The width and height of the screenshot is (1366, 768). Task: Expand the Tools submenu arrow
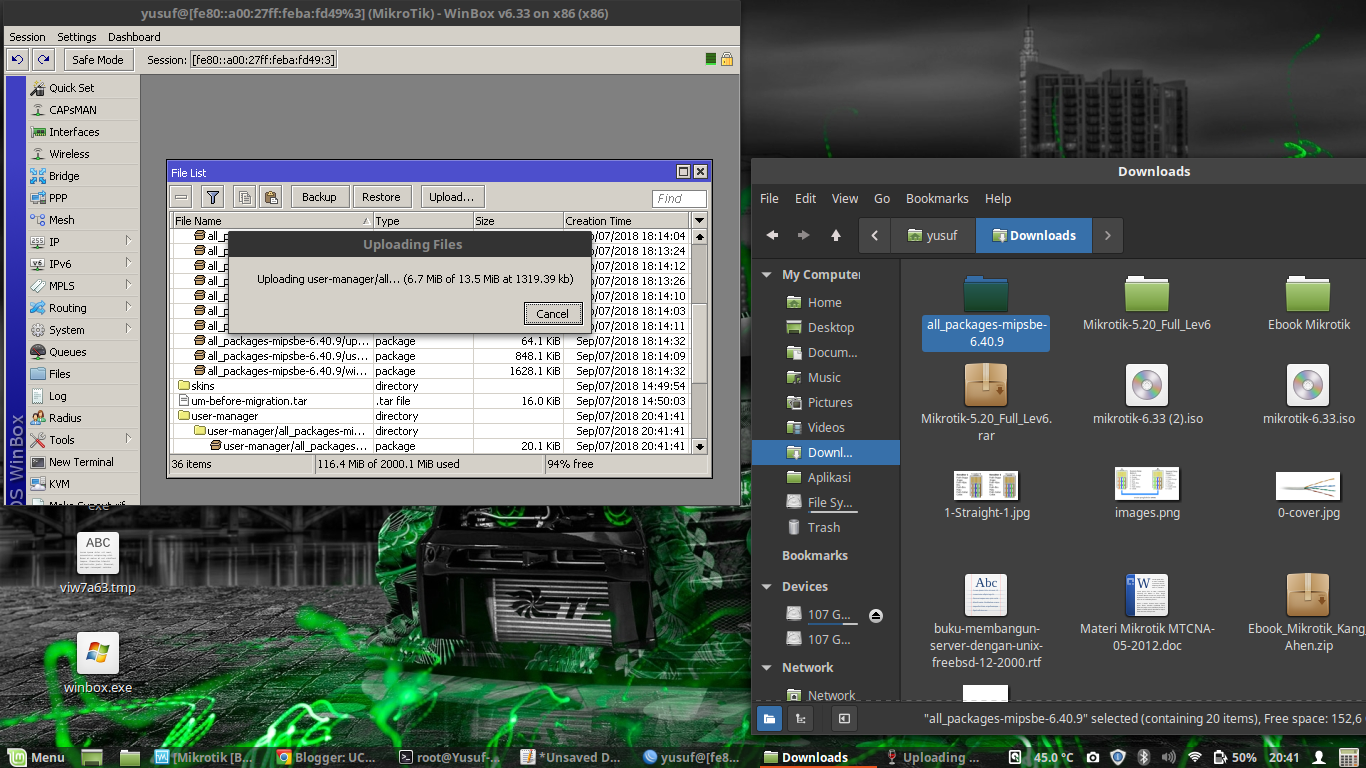pyautogui.click(x=129, y=440)
